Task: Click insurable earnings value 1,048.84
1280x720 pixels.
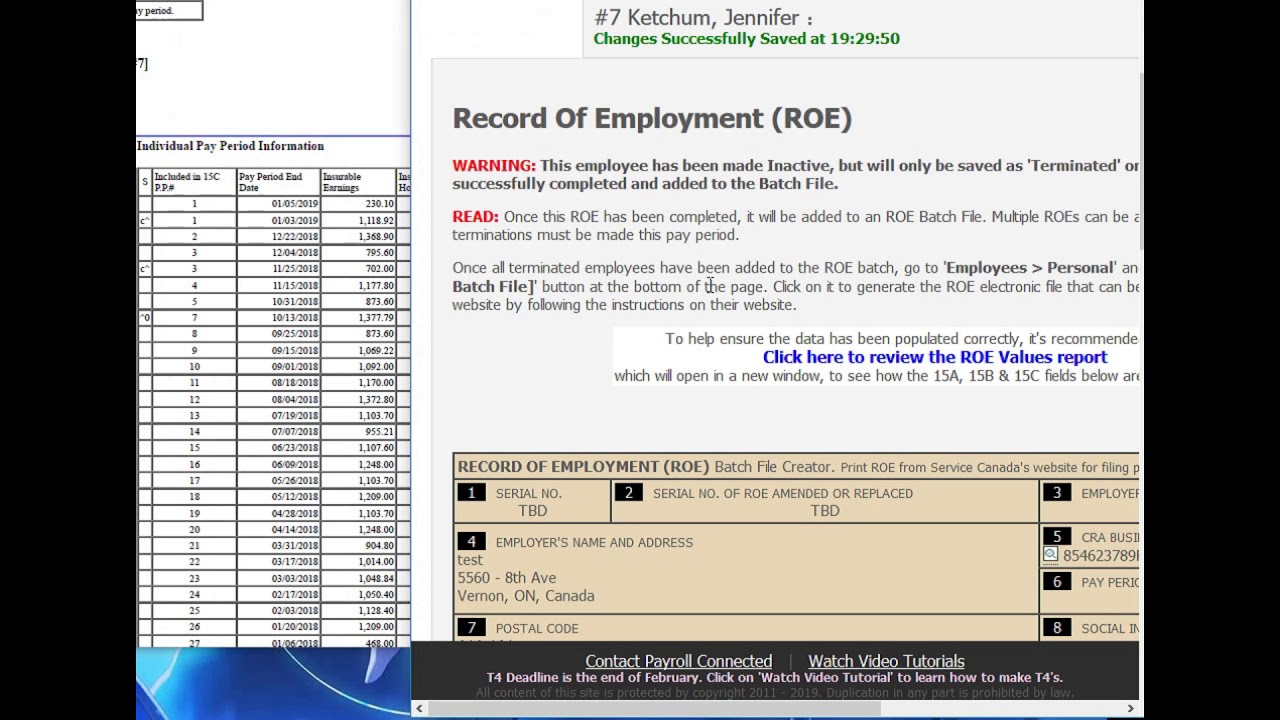Action: point(376,579)
